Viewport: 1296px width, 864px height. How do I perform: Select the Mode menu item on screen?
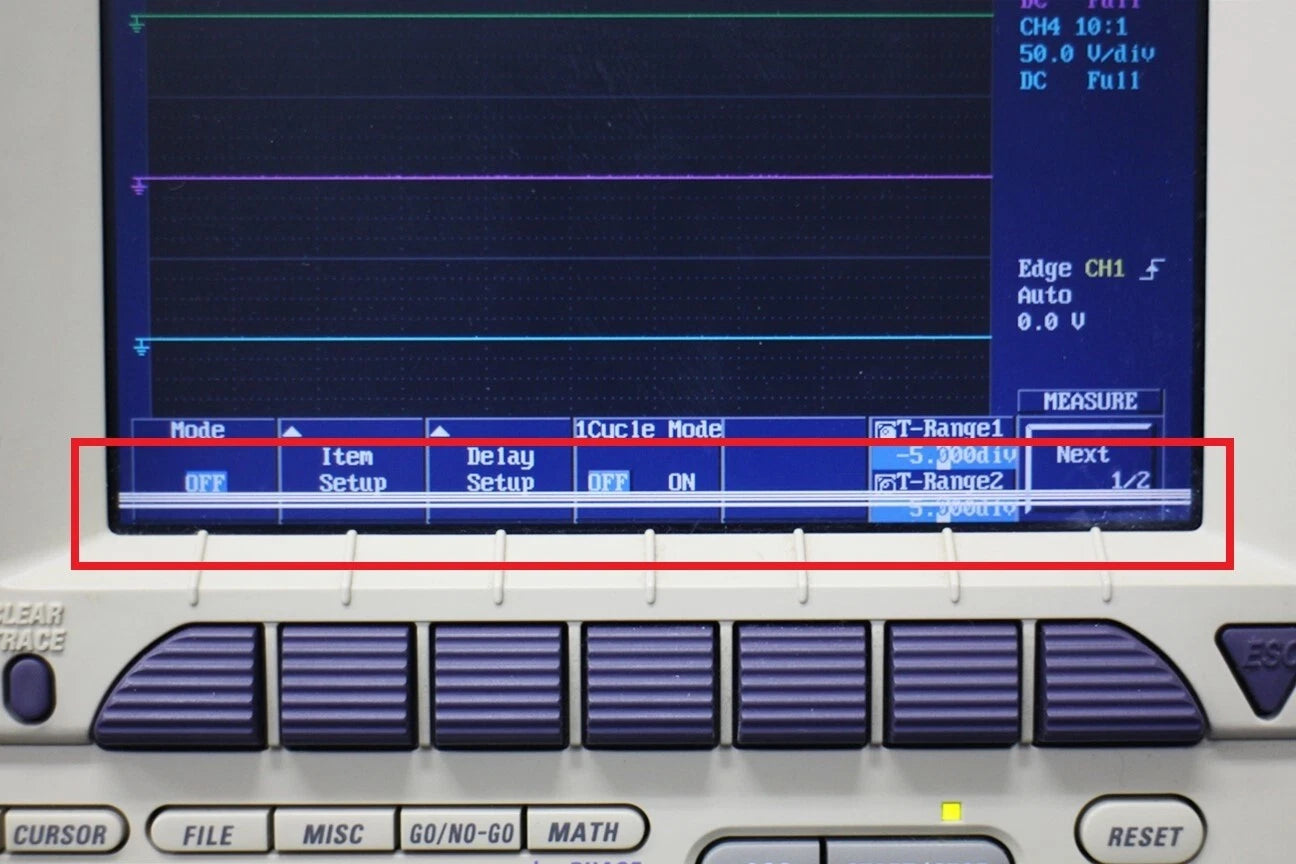point(196,430)
